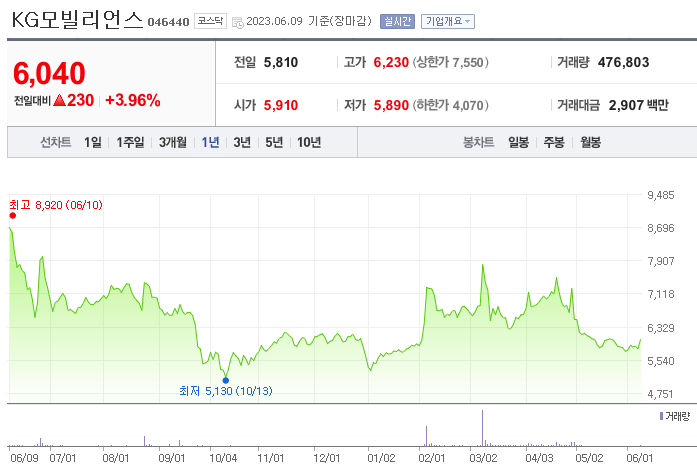Select the 3년 line chart tab
The height and width of the screenshot is (469, 697).
point(242,142)
